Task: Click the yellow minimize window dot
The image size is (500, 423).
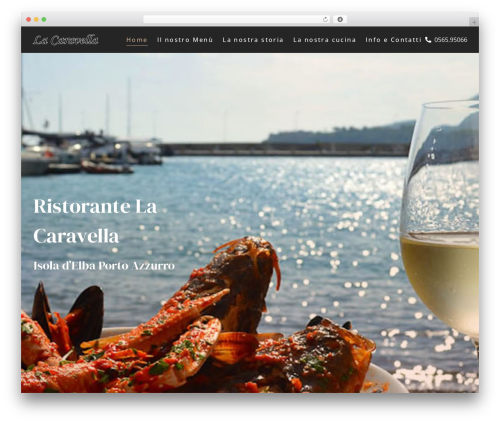Action: [x=36, y=20]
